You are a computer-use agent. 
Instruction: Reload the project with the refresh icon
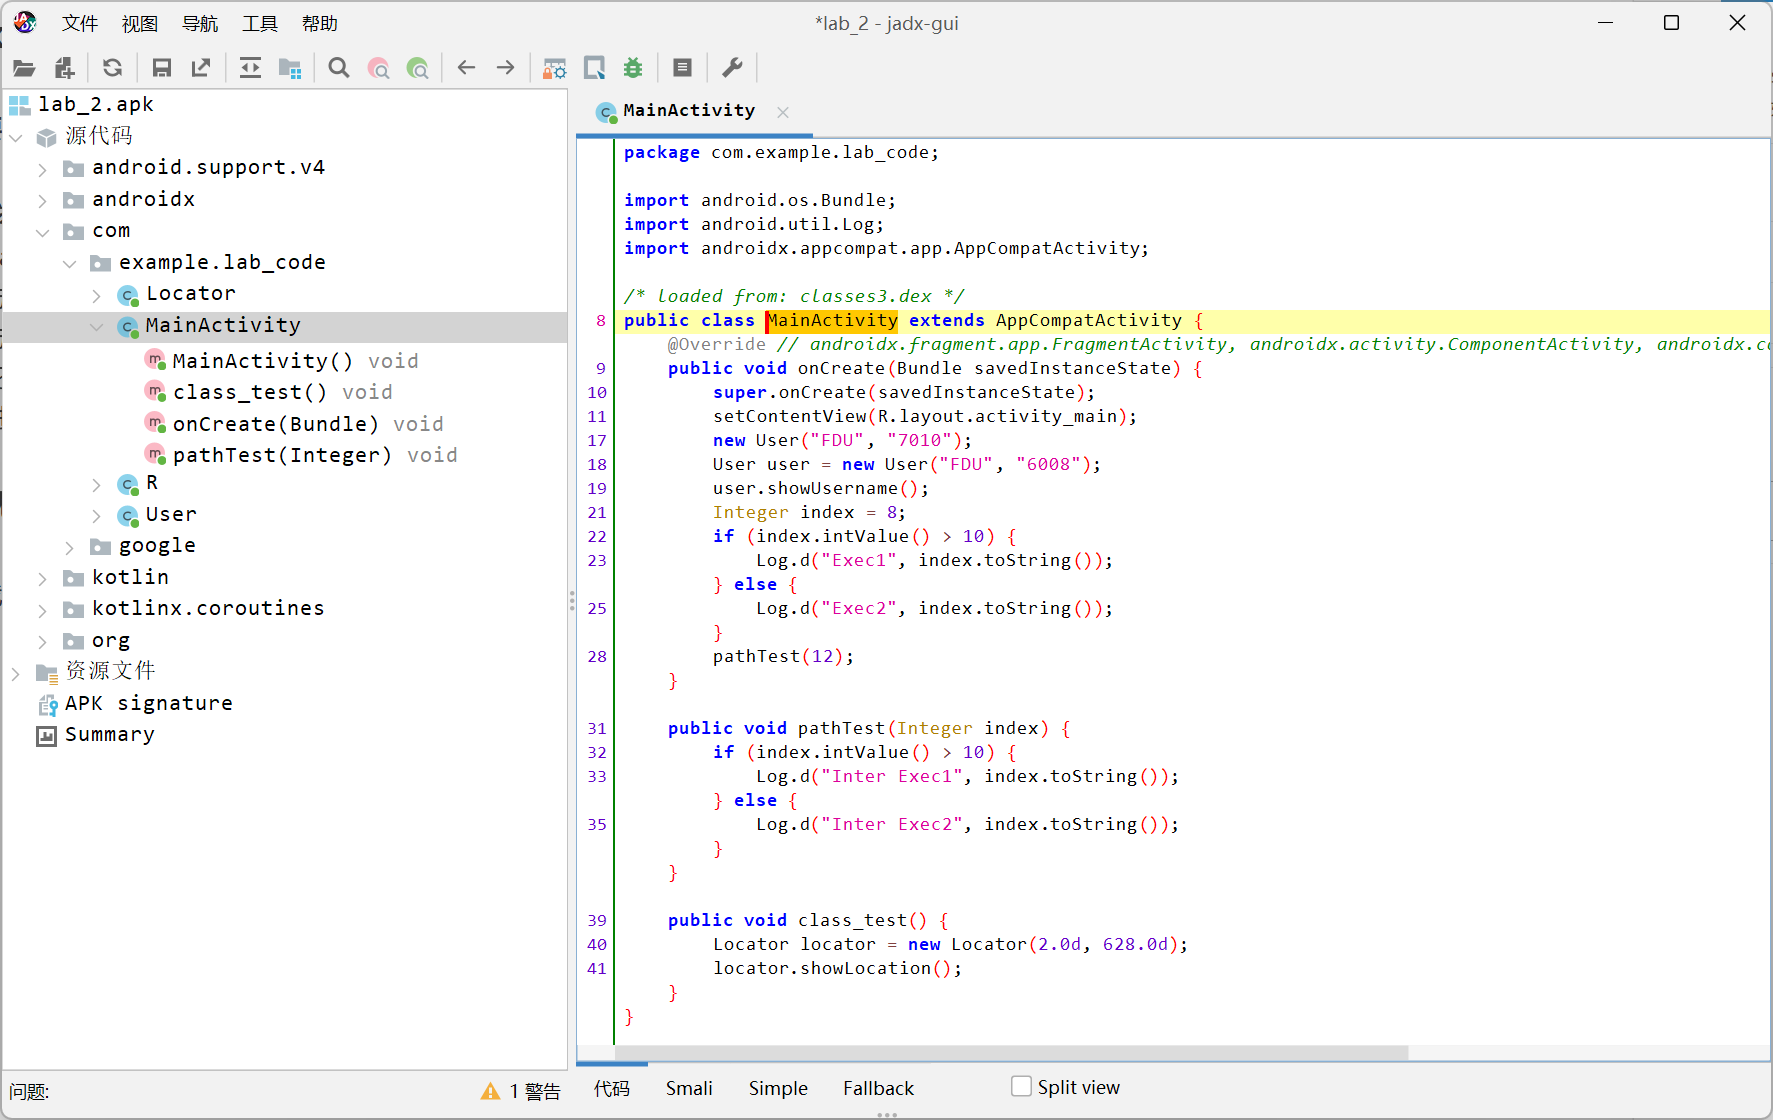(x=112, y=68)
